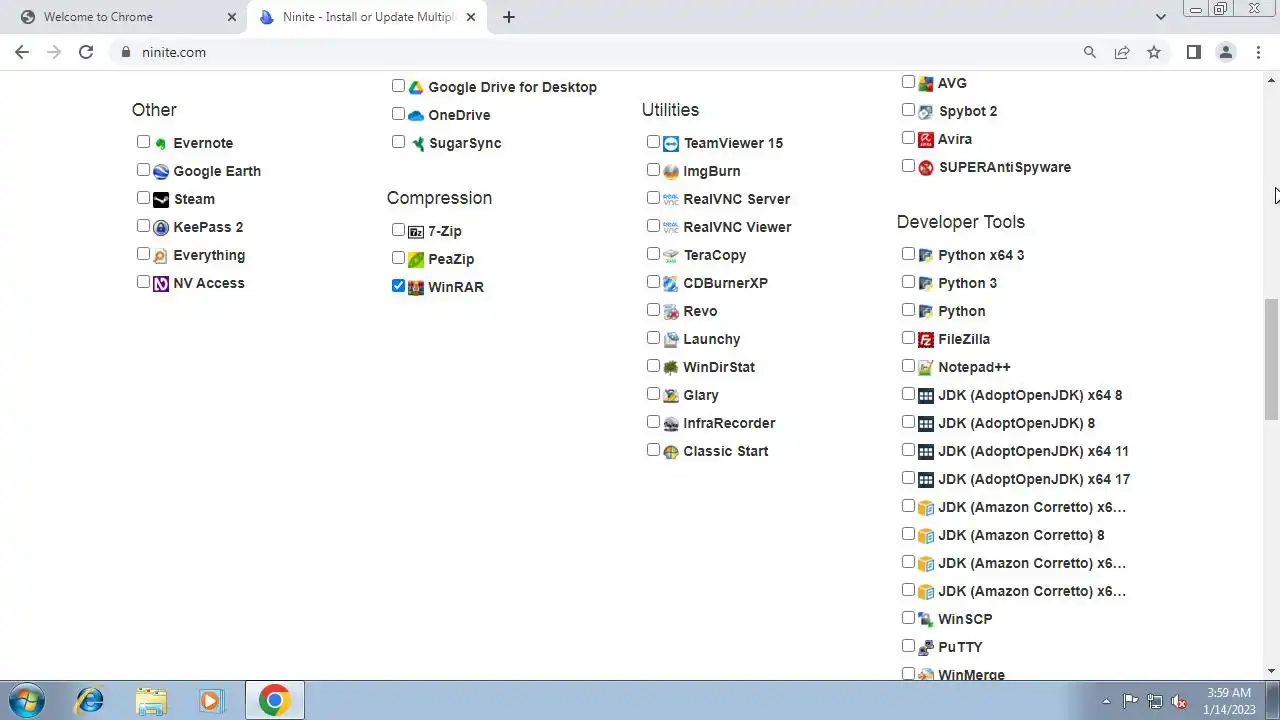The width and height of the screenshot is (1280, 720).
Task: Open Internet Explorer from the taskbar
Action: coord(90,700)
